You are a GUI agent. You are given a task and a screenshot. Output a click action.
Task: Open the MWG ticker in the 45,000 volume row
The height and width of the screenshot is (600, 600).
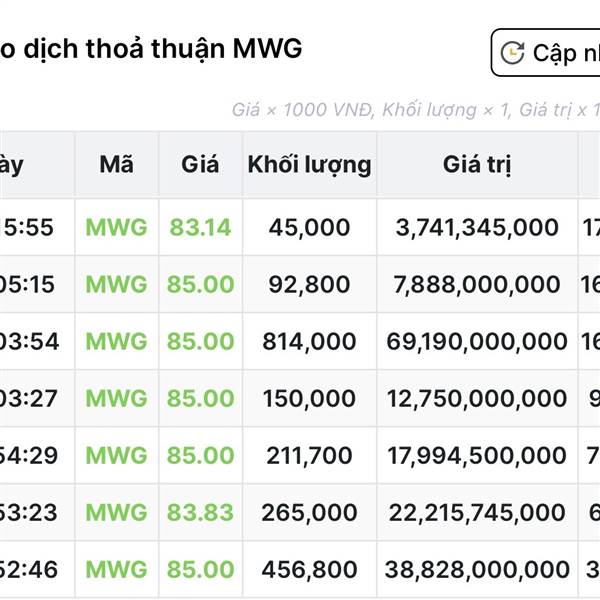pos(116,227)
